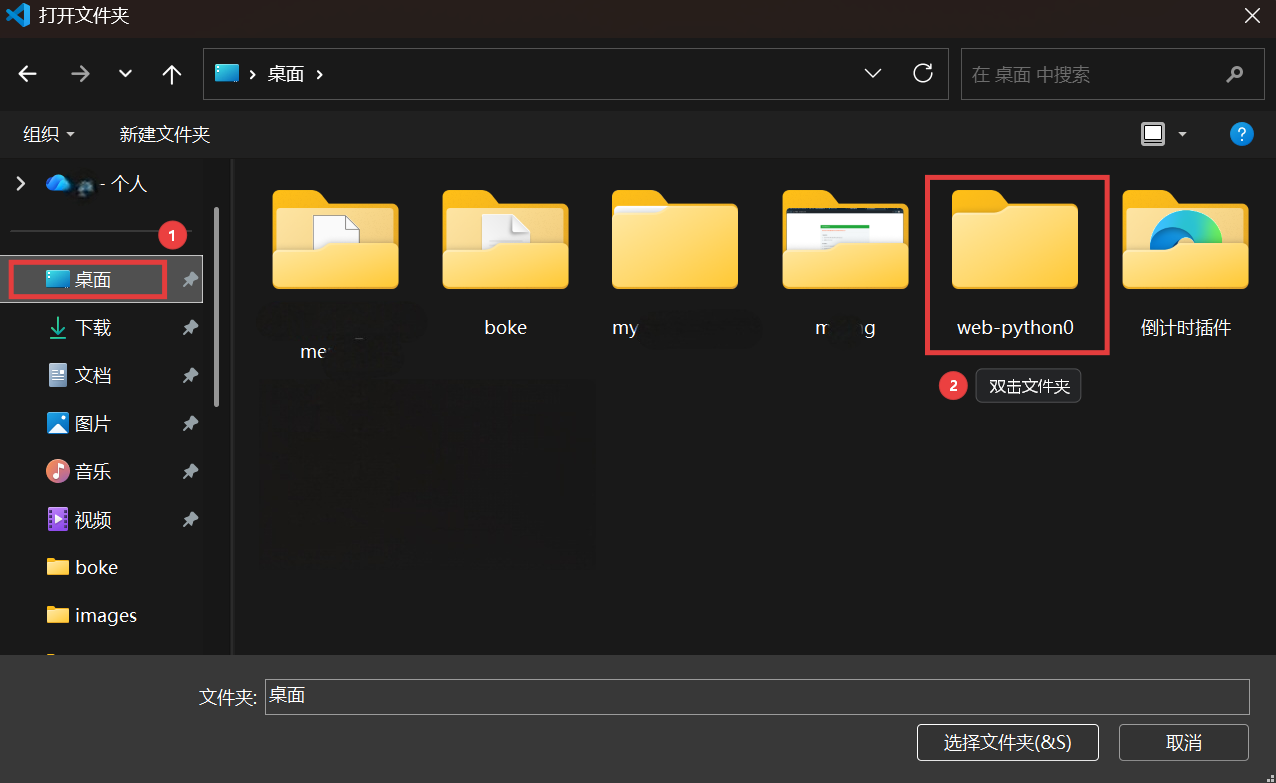Open the Help question mark icon
The image size is (1276, 783).
click(1241, 134)
